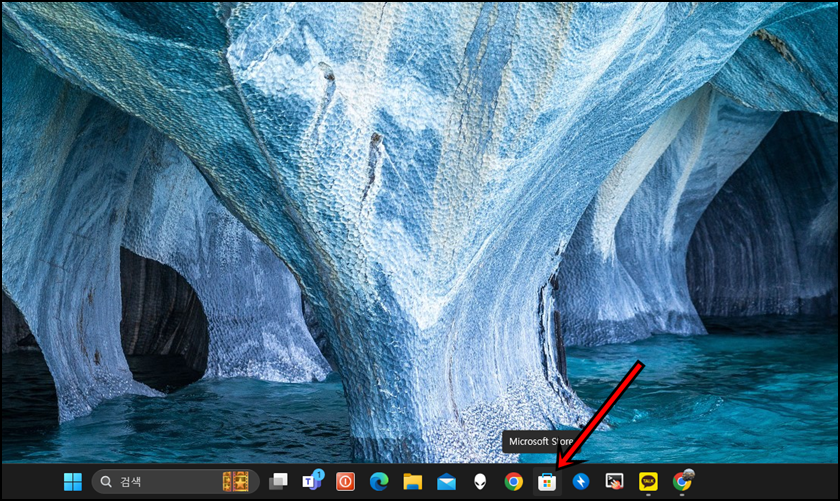Open Microsoft Teams with notification badge
This screenshot has height=501, width=840.
coord(312,481)
